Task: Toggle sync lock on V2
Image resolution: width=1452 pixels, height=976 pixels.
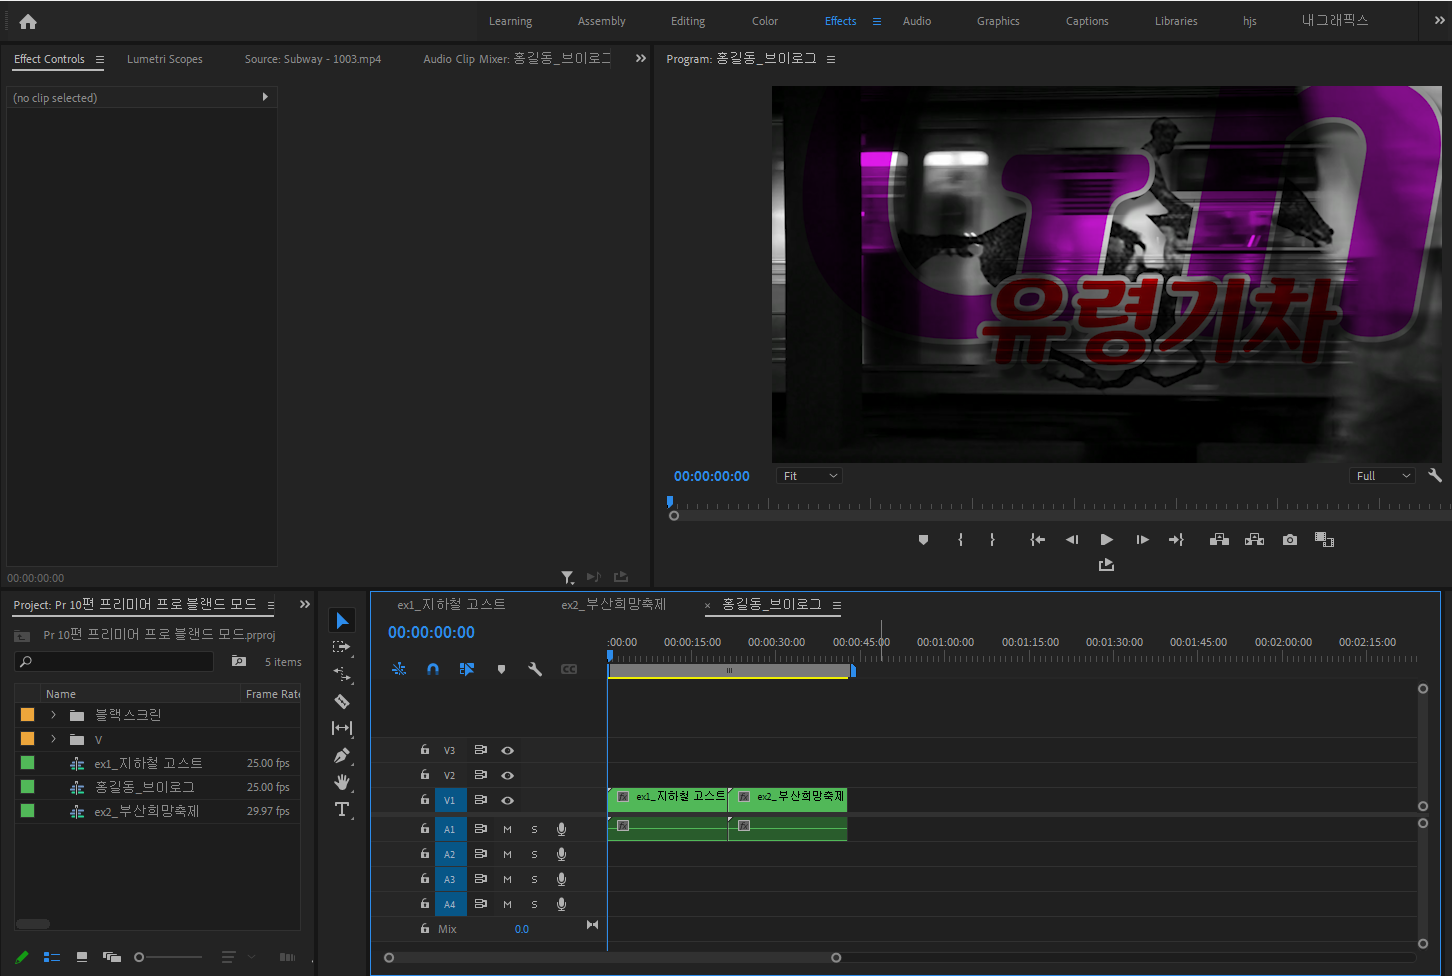Action: [x=480, y=775]
